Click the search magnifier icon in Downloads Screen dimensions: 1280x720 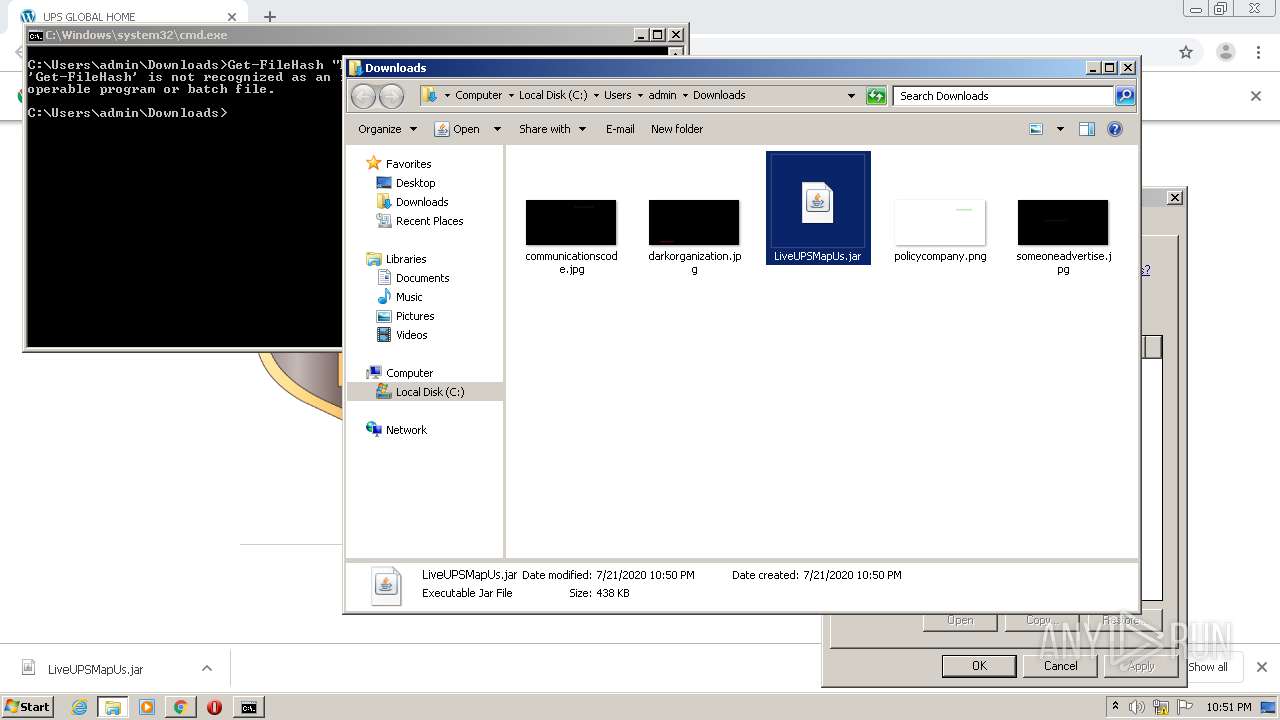(x=1125, y=96)
